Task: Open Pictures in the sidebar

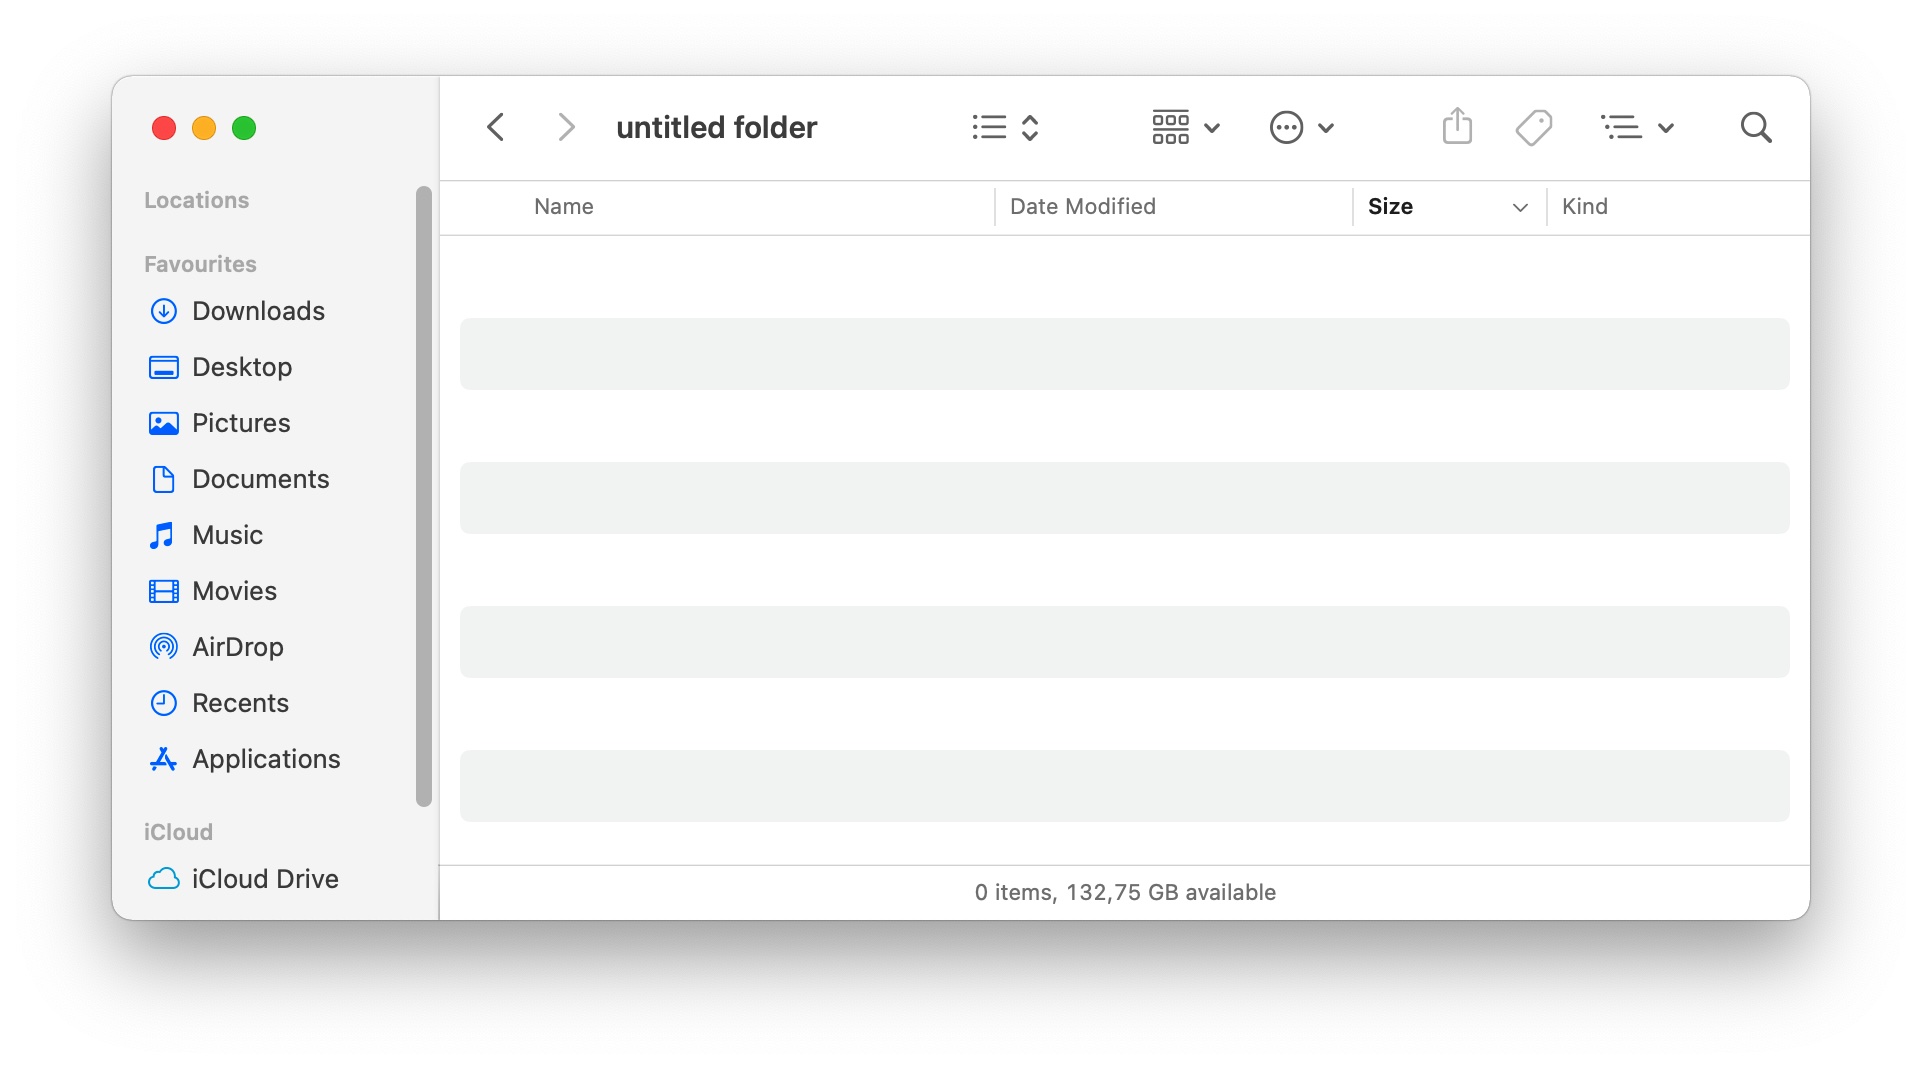Action: pyautogui.click(x=241, y=423)
